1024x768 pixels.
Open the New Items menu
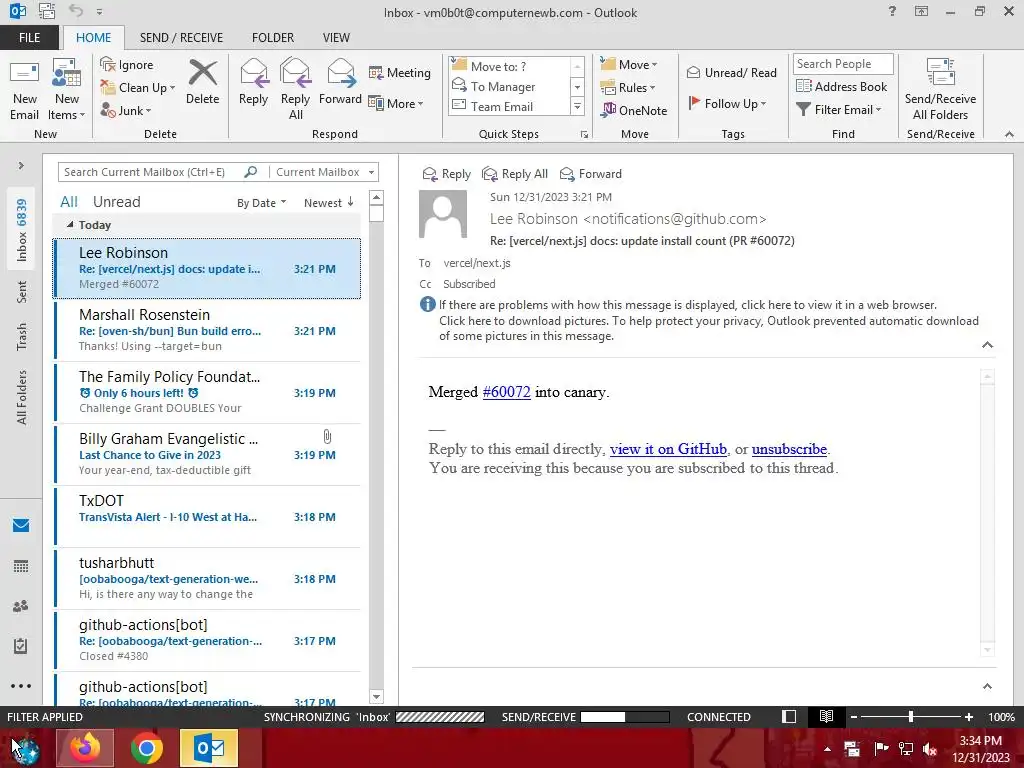66,89
